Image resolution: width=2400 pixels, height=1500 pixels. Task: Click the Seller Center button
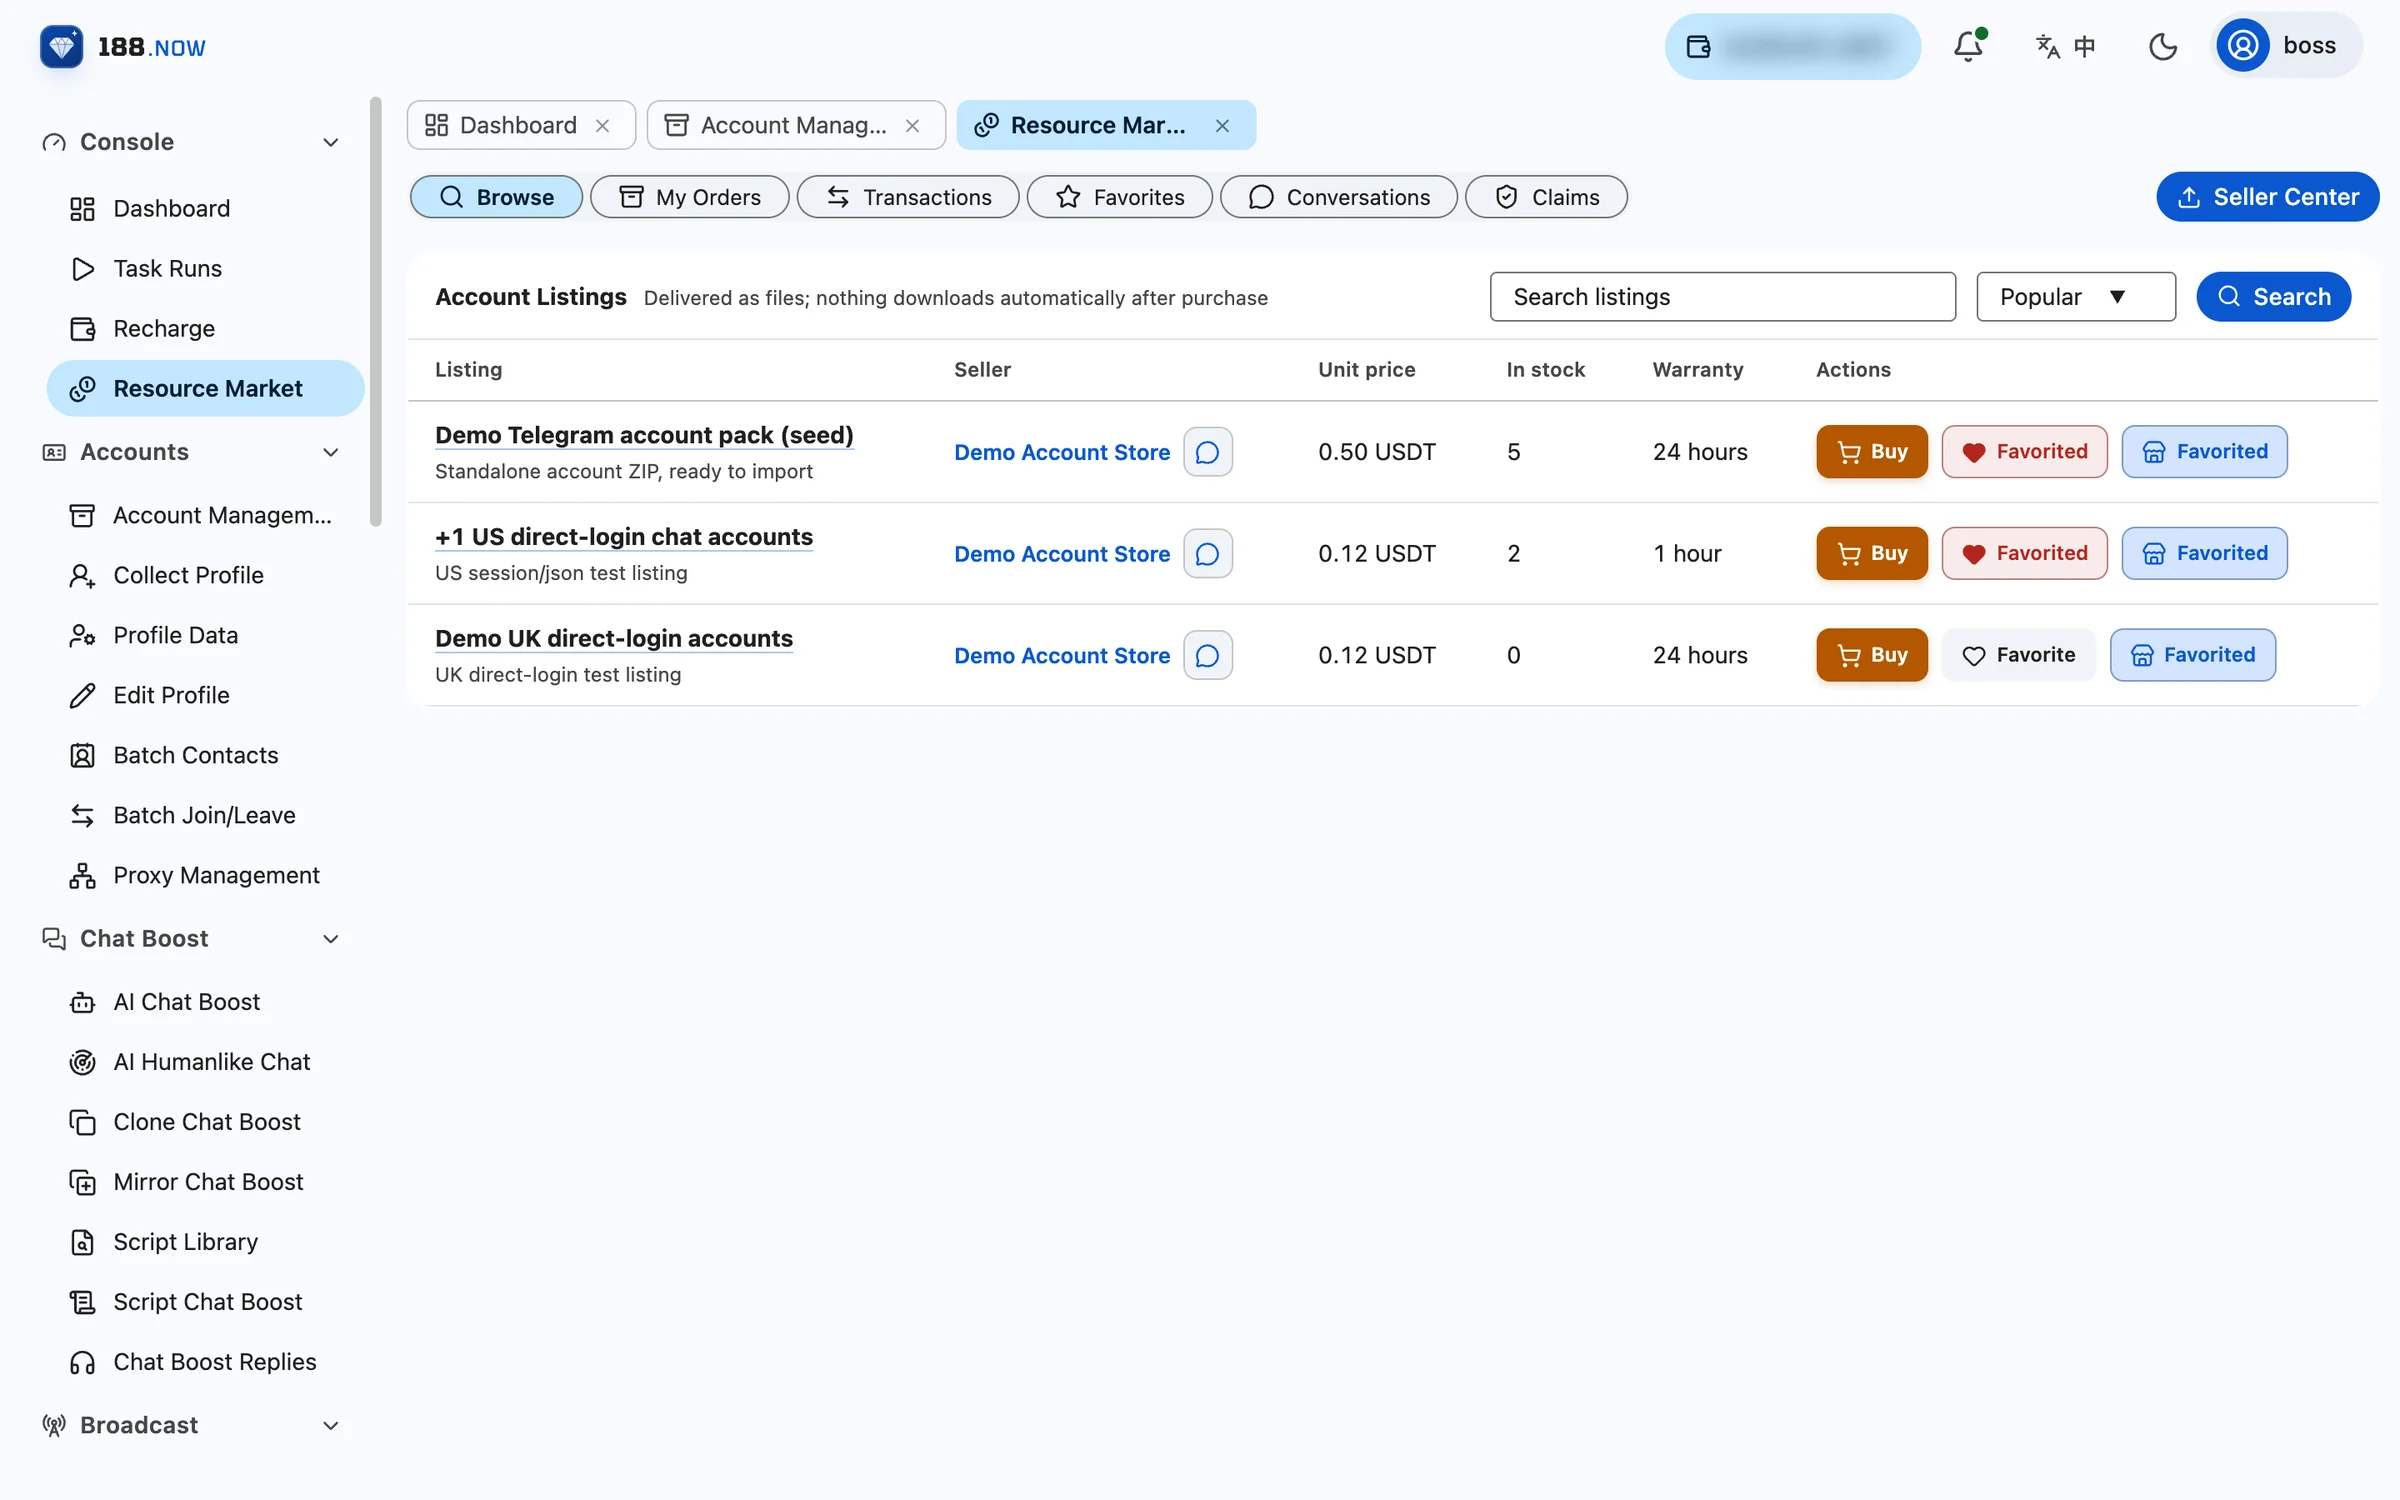pyautogui.click(x=2267, y=197)
